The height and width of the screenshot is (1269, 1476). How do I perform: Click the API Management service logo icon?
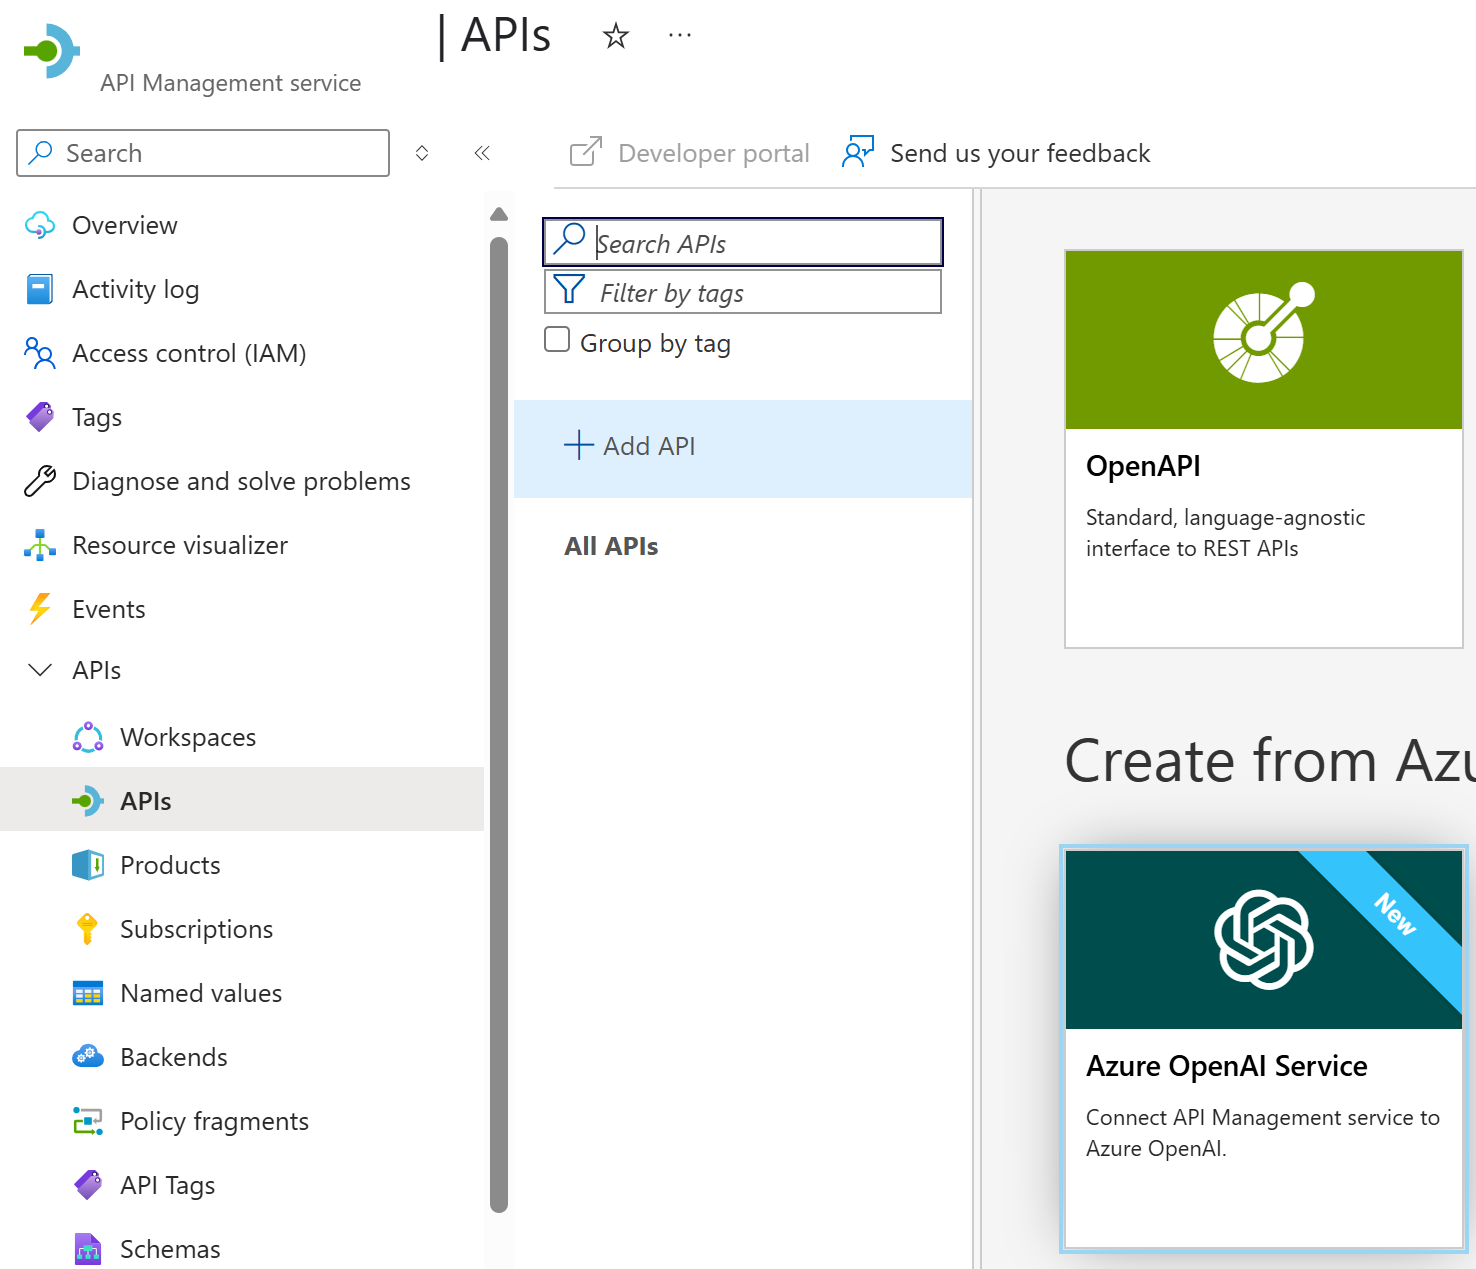tap(52, 50)
